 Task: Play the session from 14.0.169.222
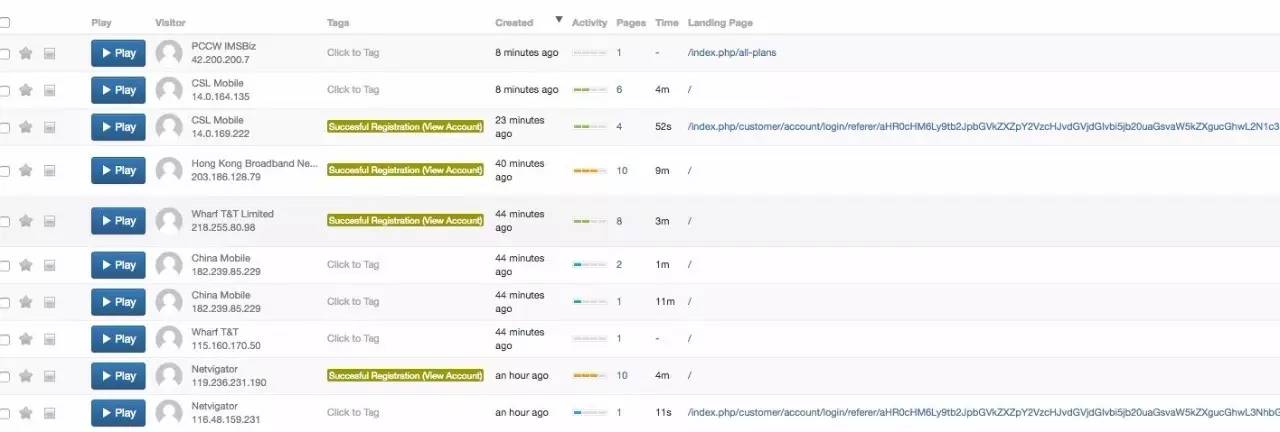click(x=118, y=127)
